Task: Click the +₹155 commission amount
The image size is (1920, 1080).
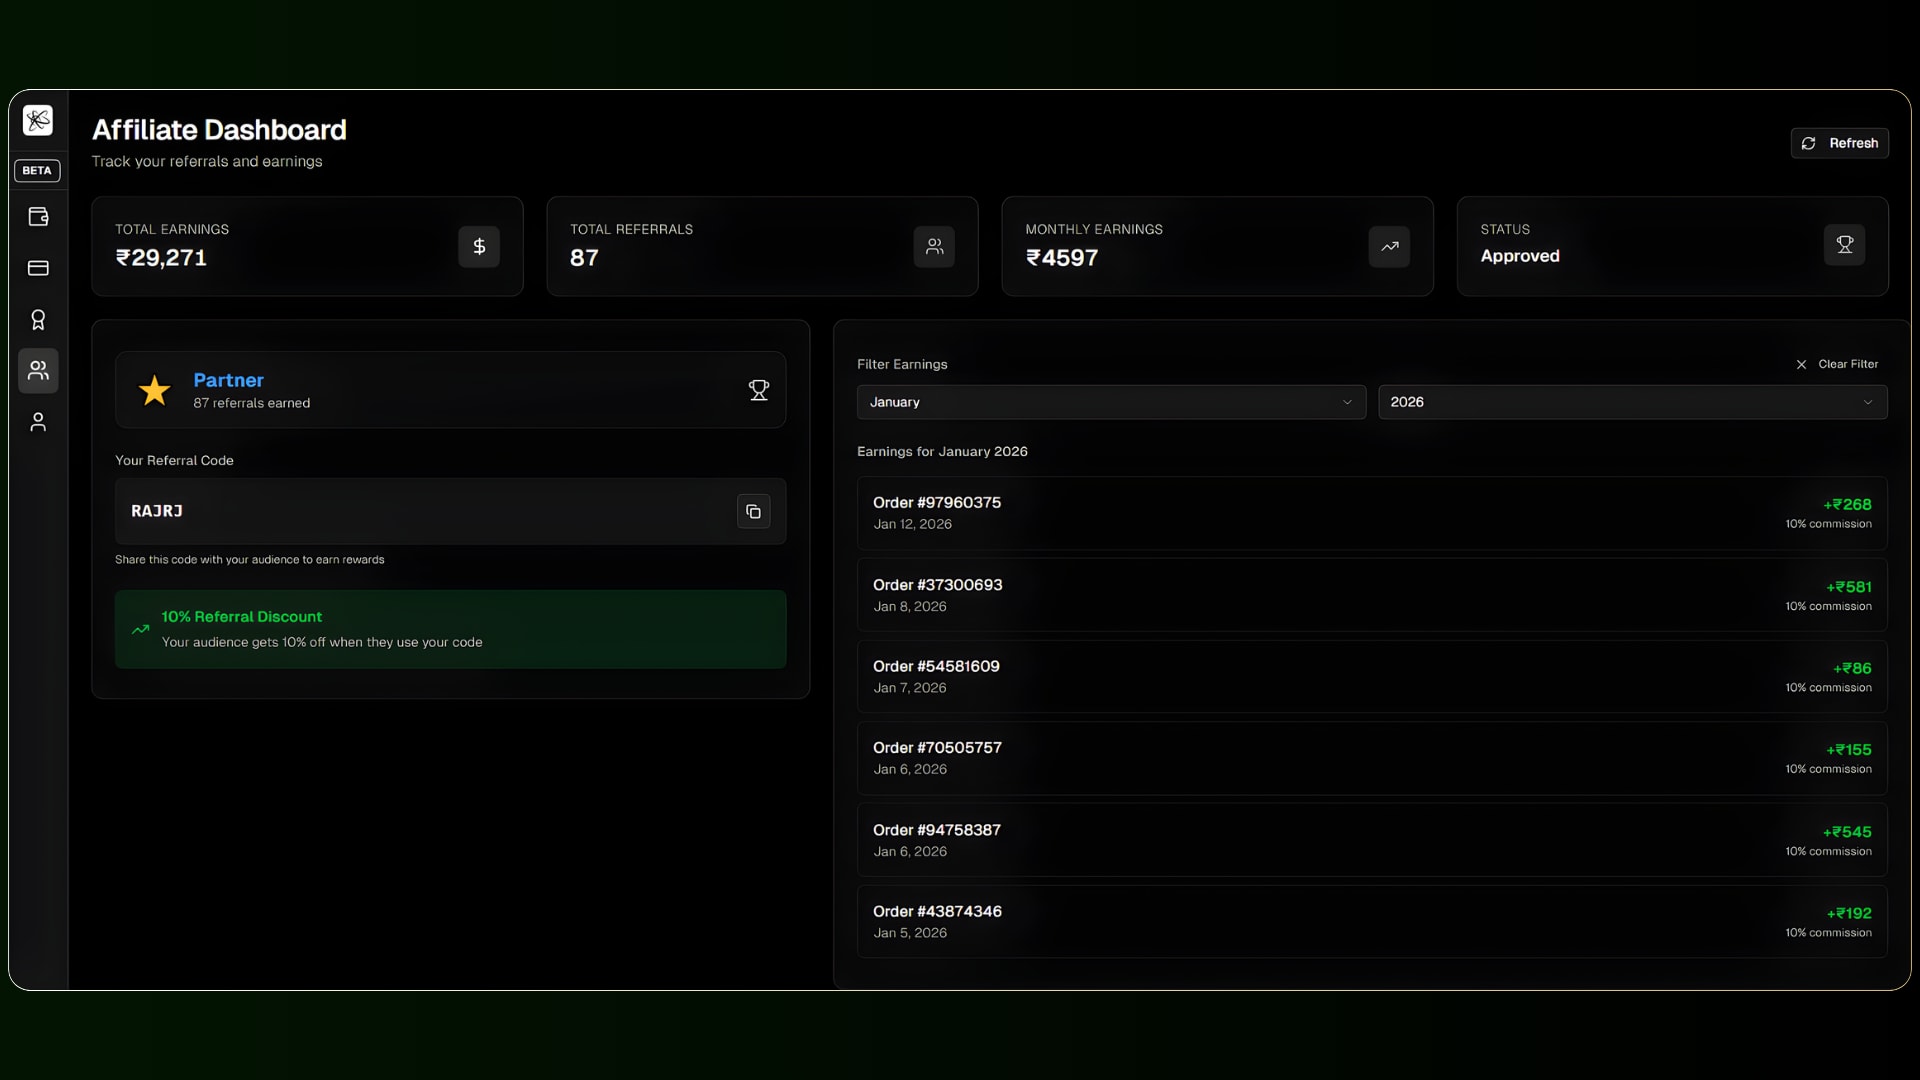Action: (1849, 750)
